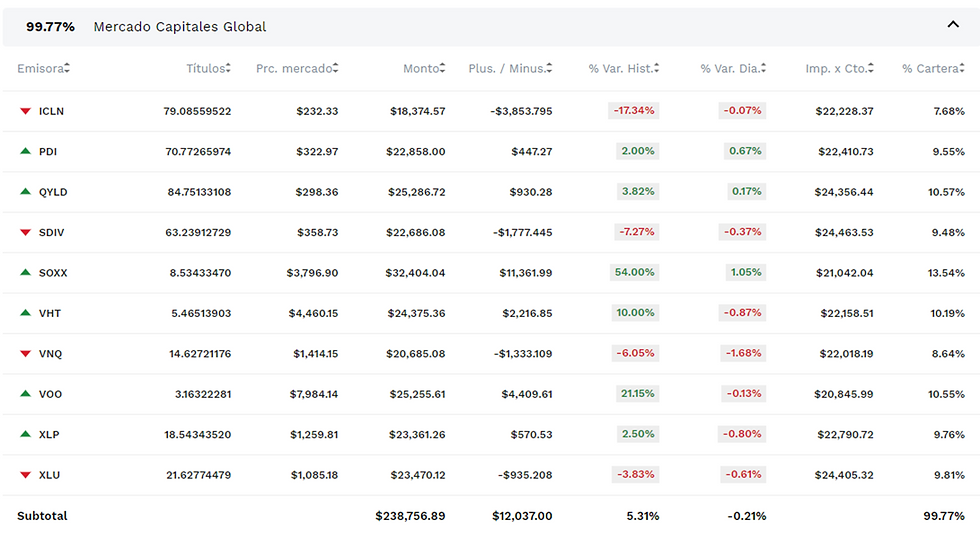Click the green up arrow beside PDI
The height and width of the screenshot is (535, 980).
tap(25, 151)
